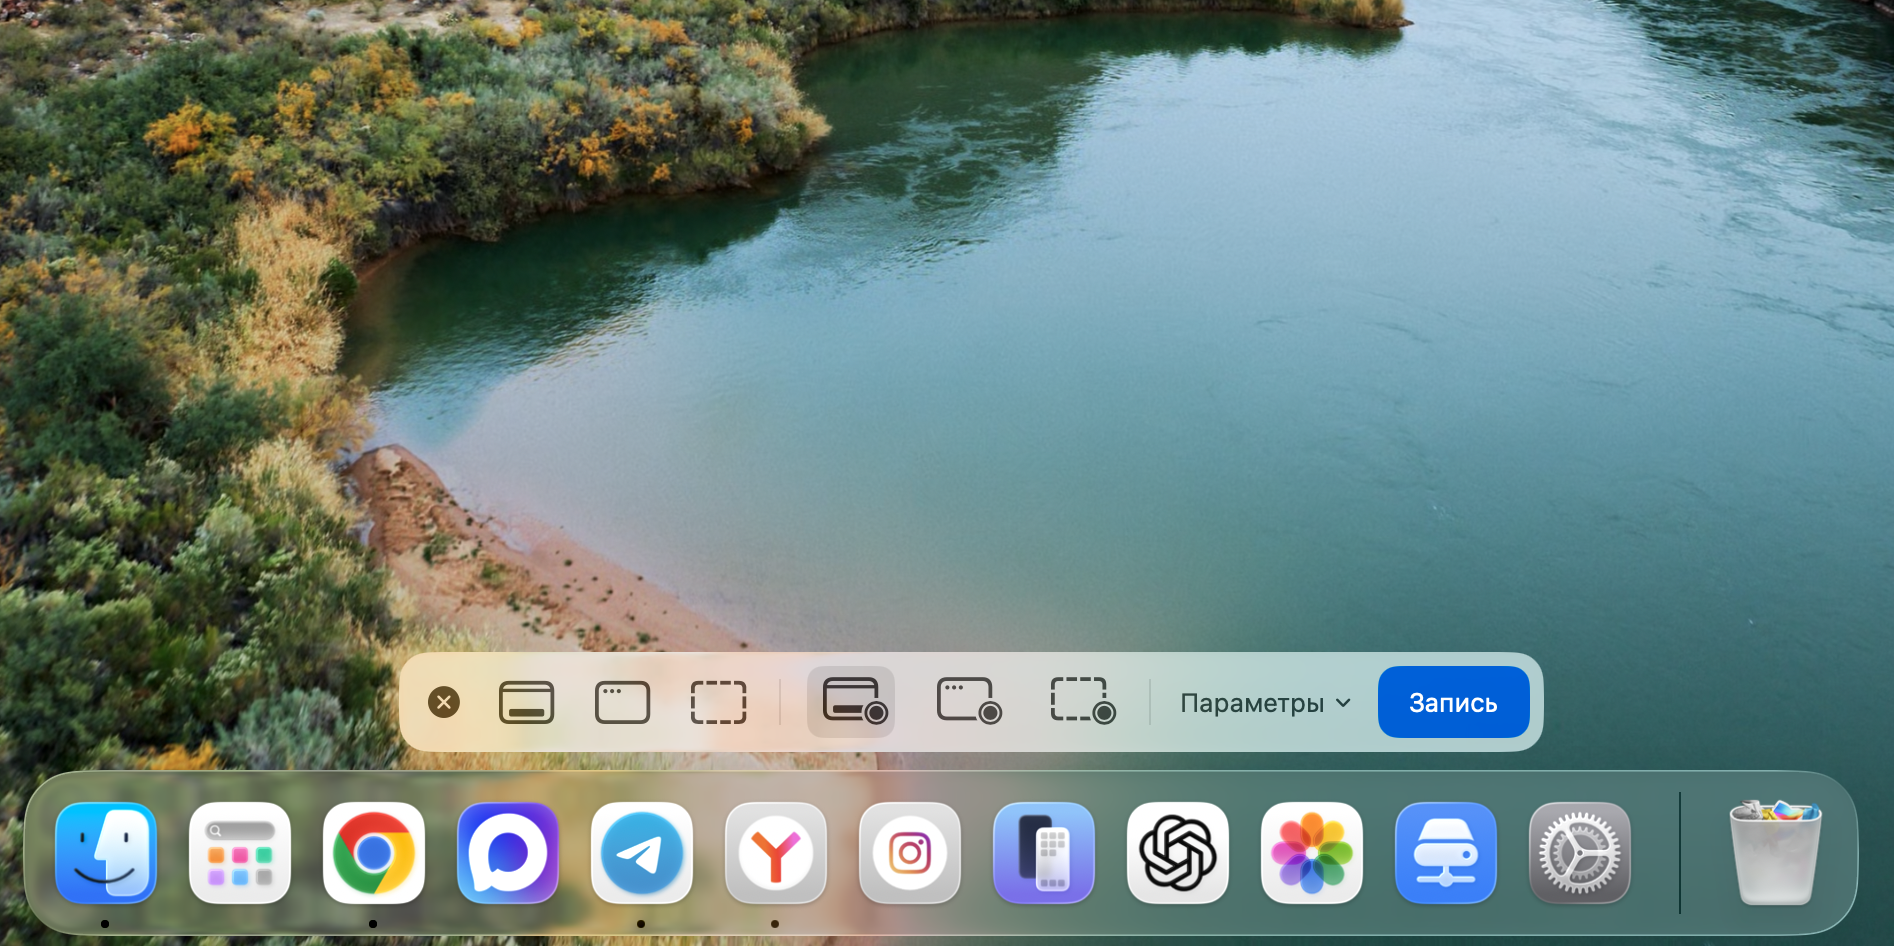Switch to the record selected portion mode
The height and width of the screenshot is (946, 1894).
[x=1081, y=701]
